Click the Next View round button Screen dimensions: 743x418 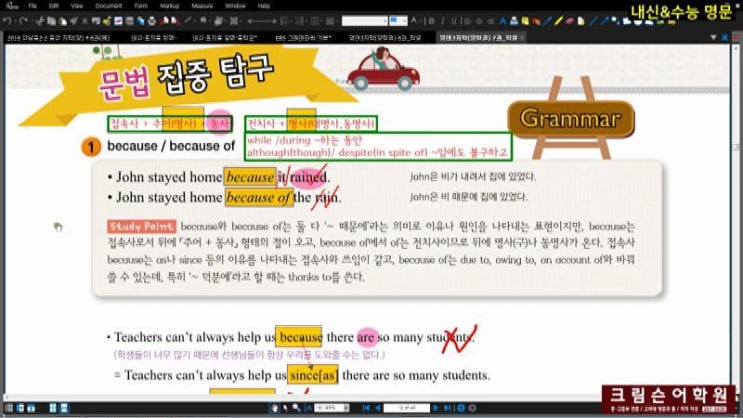tap(472, 408)
